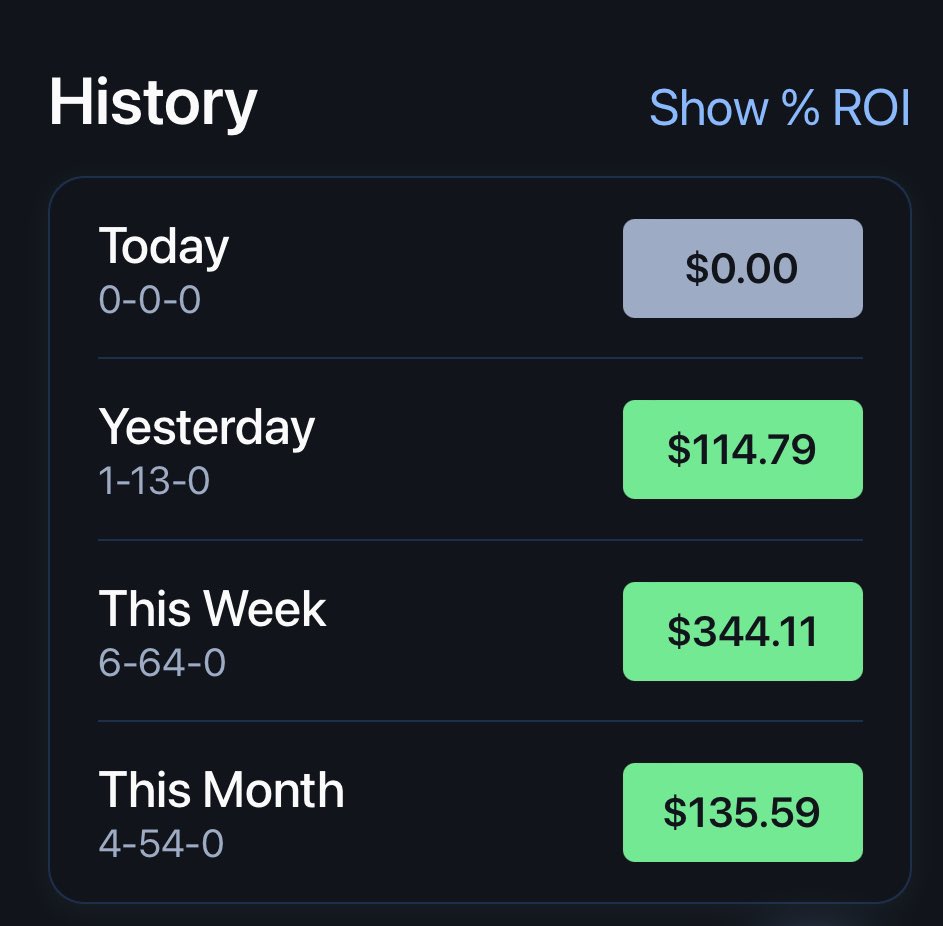
Task: Open the This Month row label
Action: [221, 790]
